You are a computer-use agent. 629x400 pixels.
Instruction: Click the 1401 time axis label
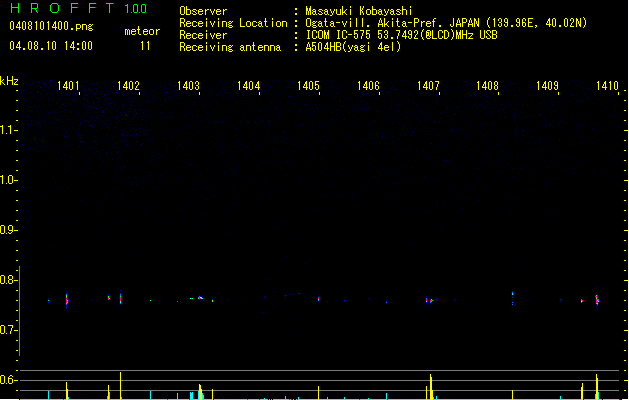click(68, 86)
